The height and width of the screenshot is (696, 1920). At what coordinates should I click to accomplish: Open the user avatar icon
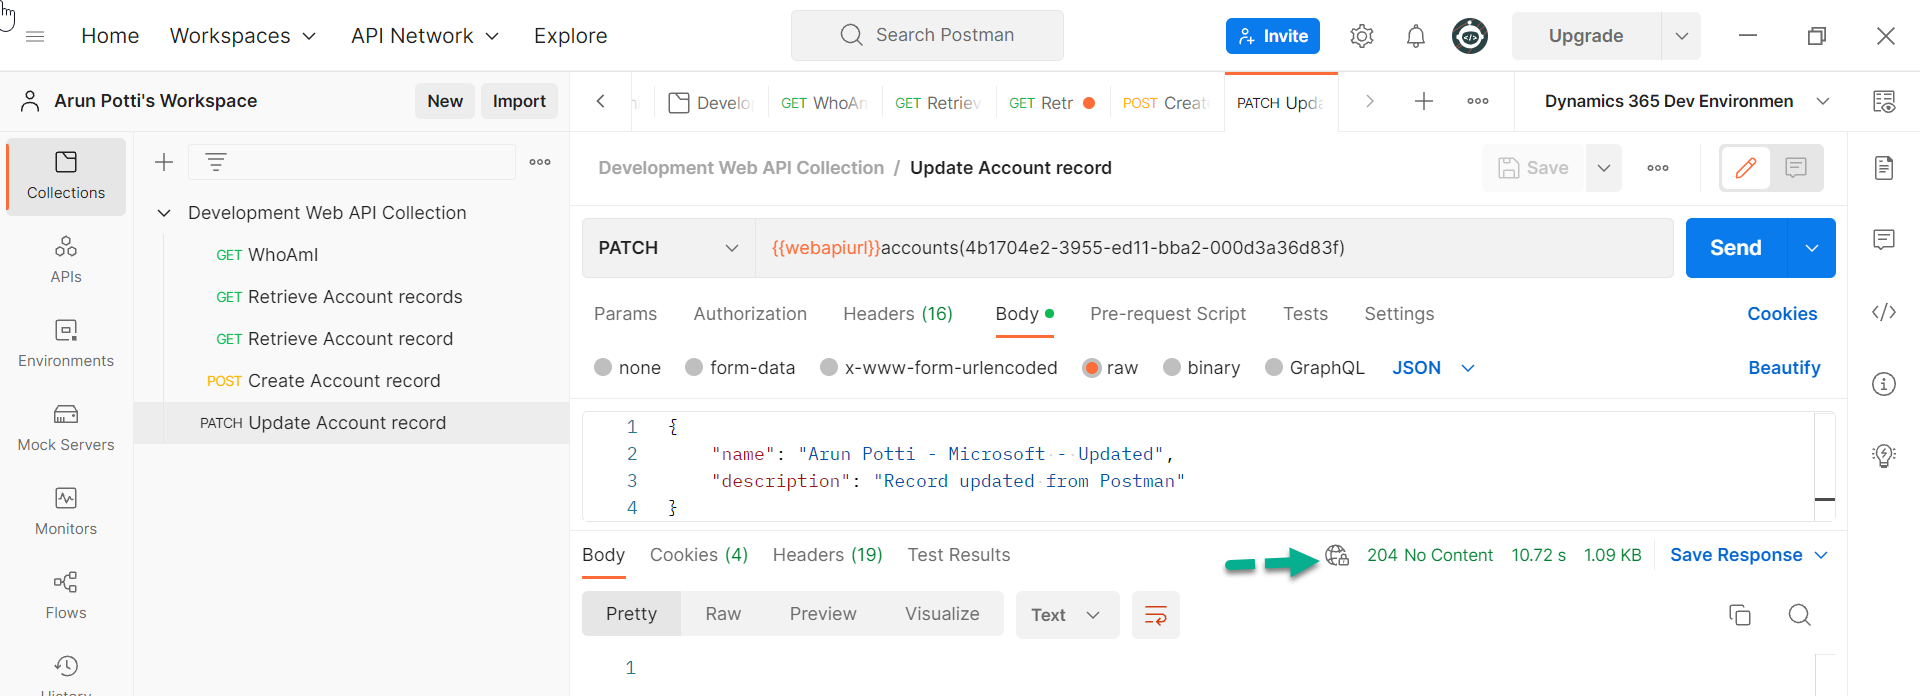(1470, 36)
